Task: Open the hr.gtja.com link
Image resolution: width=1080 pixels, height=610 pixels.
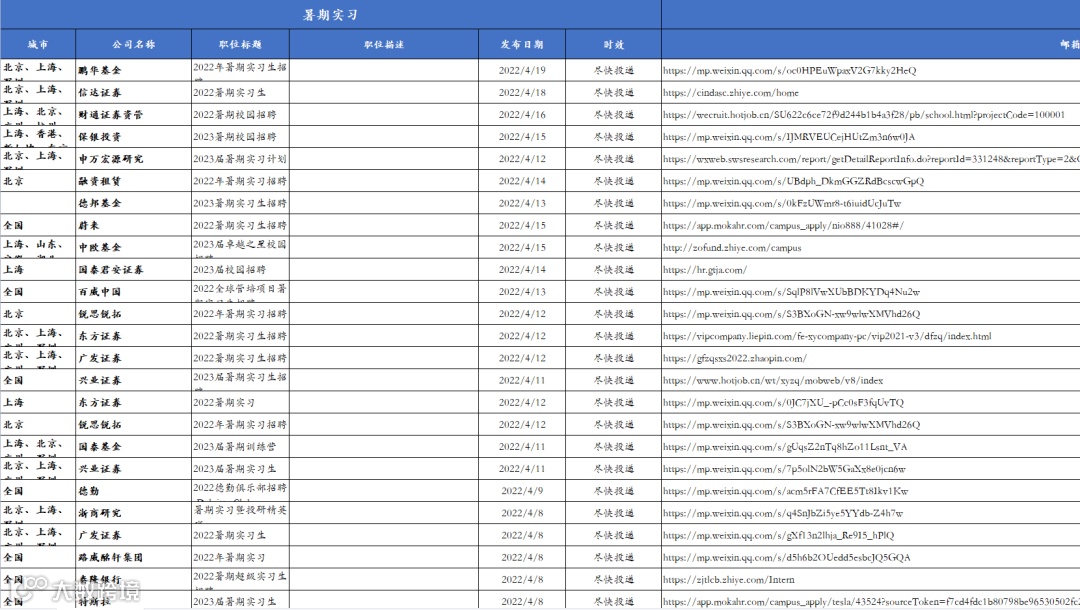Action: tap(705, 270)
